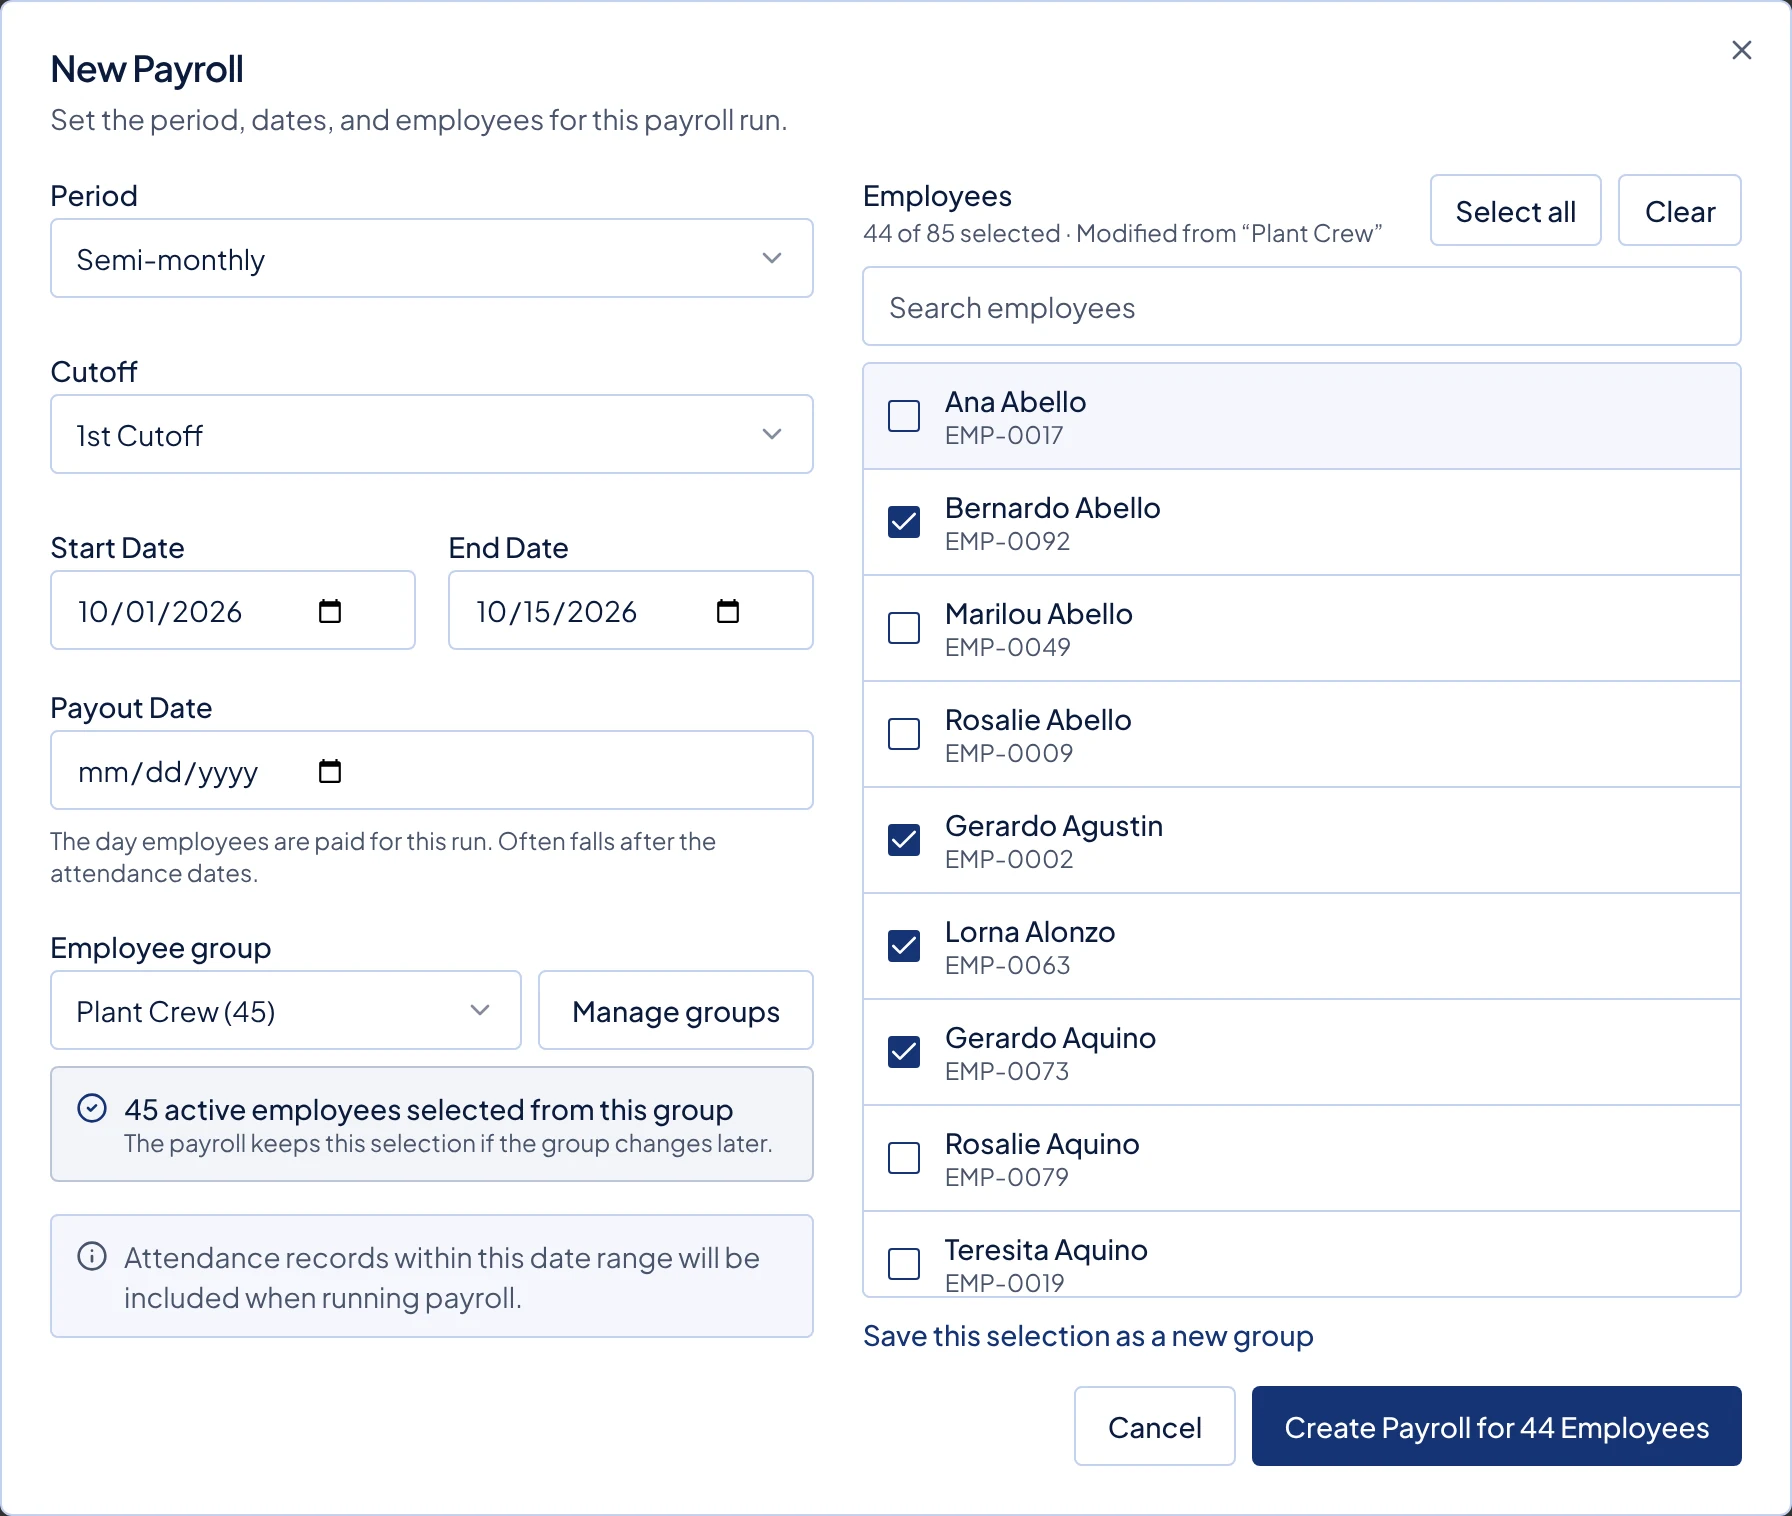Open the Period Semi-monthly dropdown
Viewport: 1792px width, 1516px height.
click(x=432, y=258)
